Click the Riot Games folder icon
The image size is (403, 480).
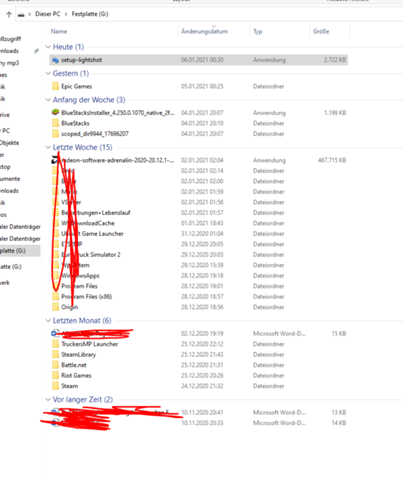(x=55, y=375)
